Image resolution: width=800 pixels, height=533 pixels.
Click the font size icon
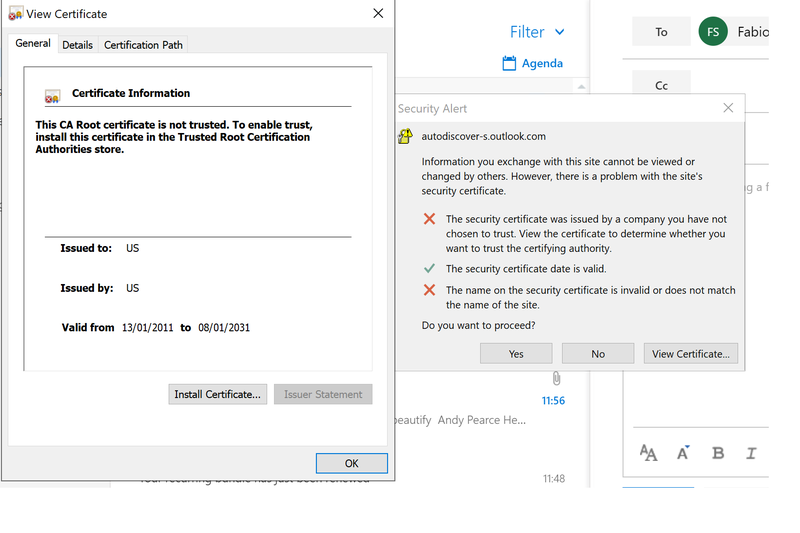(x=648, y=453)
